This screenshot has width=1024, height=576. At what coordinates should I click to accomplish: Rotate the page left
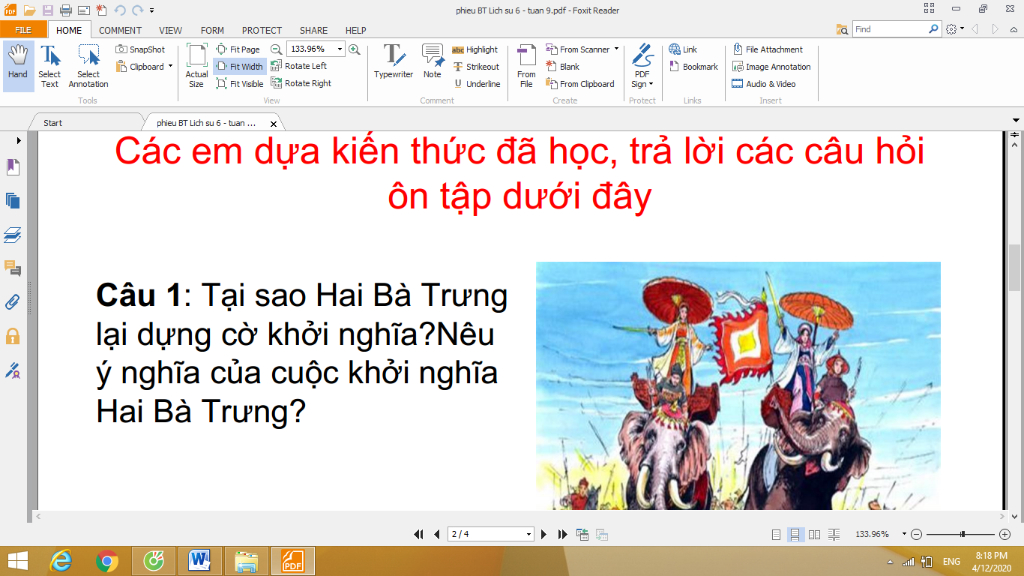(299, 66)
